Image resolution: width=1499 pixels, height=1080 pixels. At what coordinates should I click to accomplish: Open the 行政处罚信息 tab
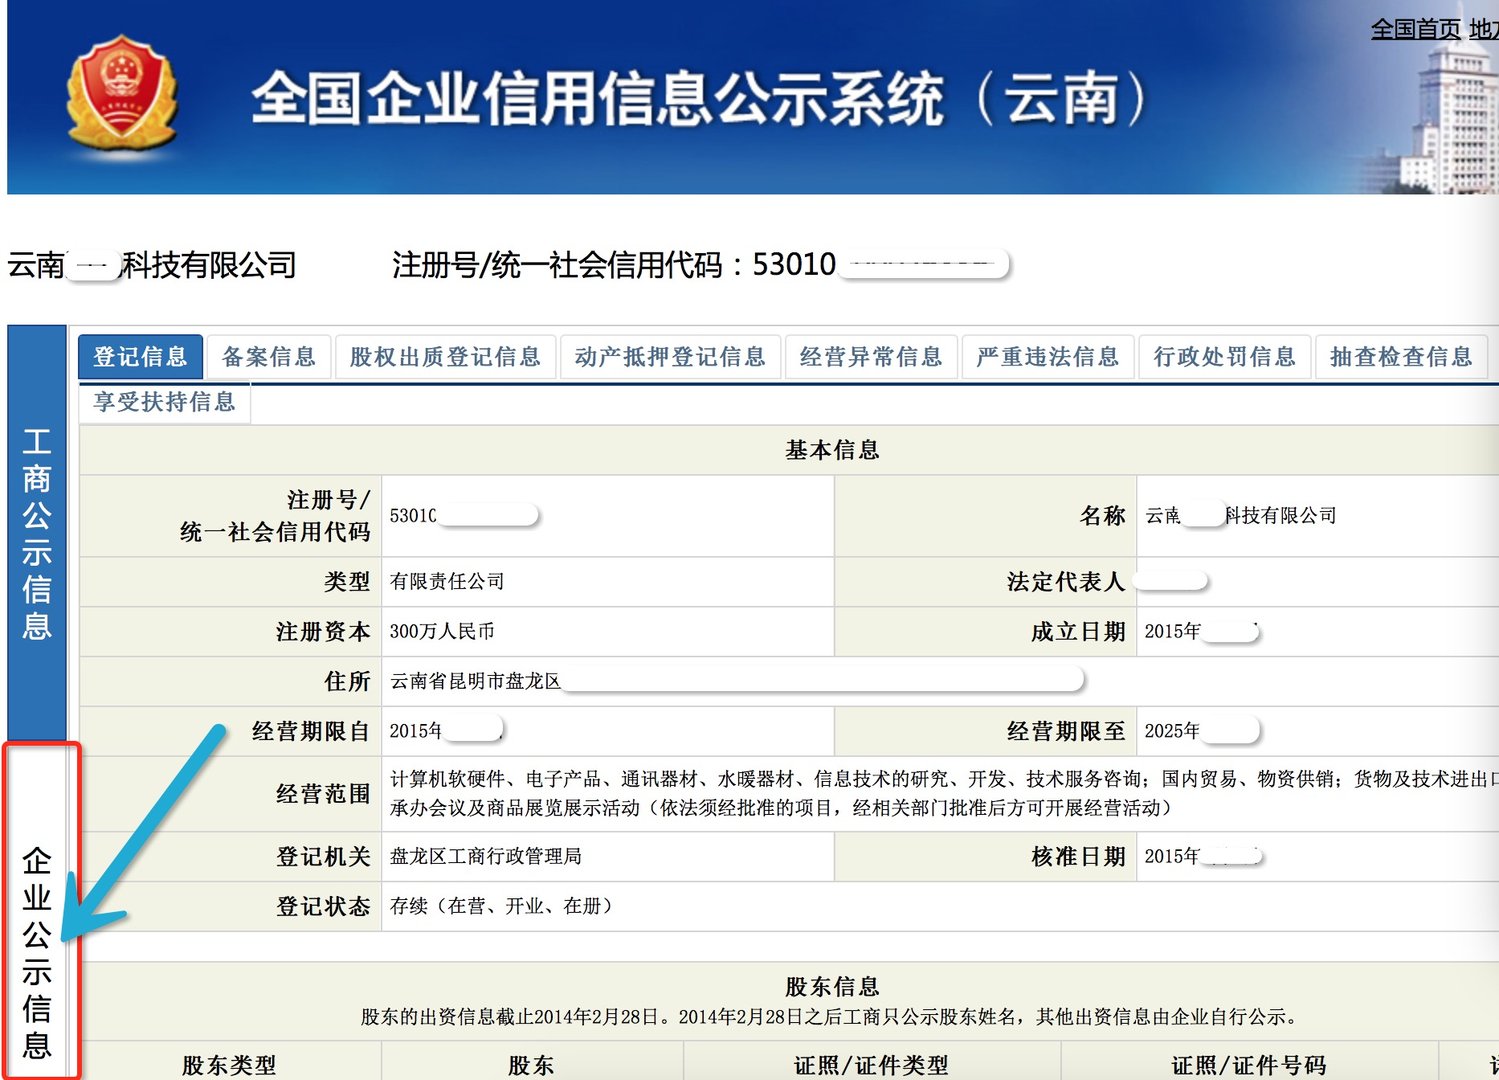[x=1225, y=356]
